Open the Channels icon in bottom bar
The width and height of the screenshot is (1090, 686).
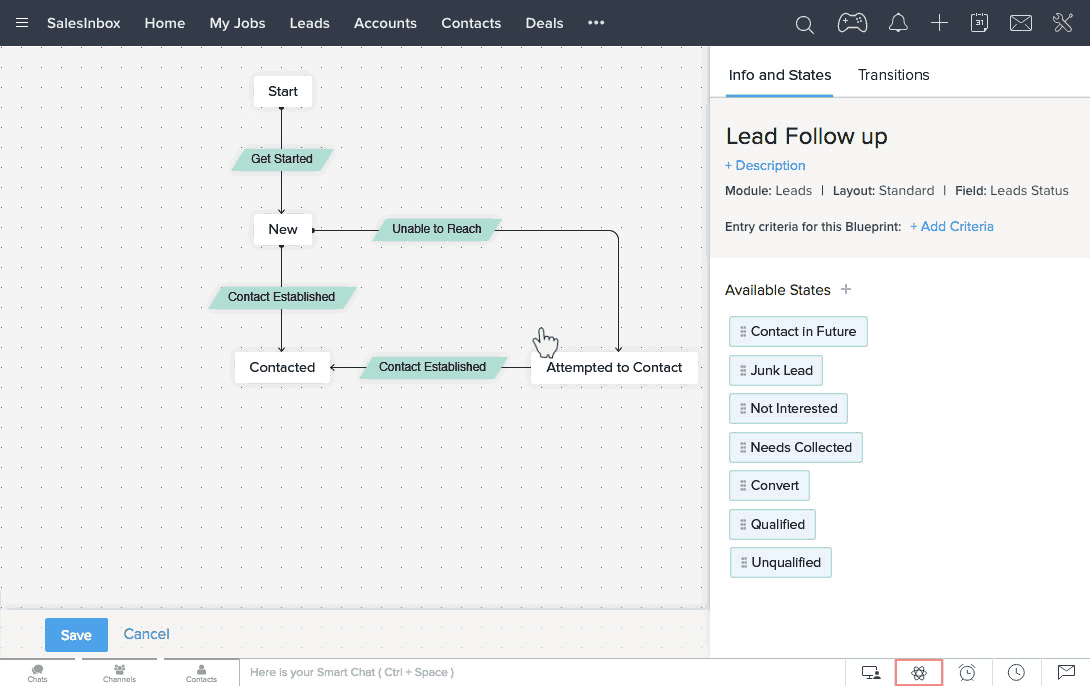pos(119,672)
